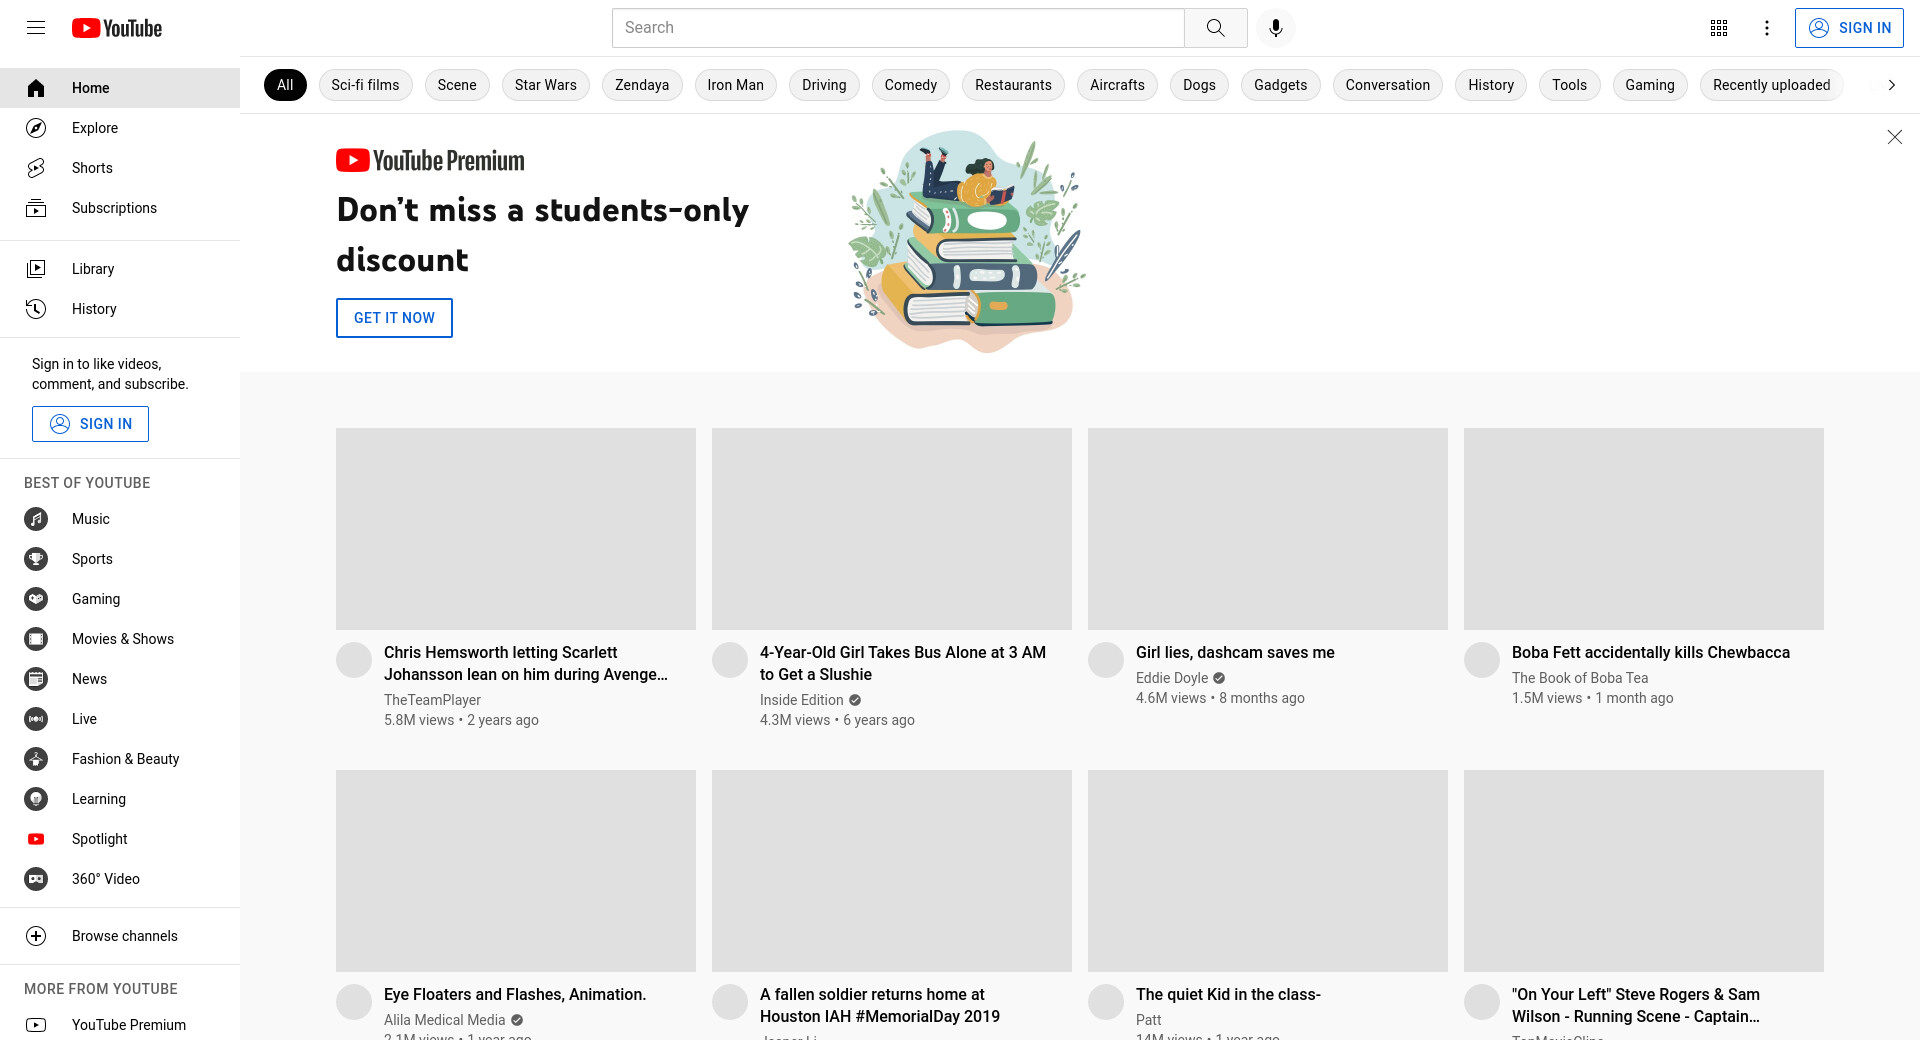
Task: Select the All filter chip
Action: pos(285,85)
